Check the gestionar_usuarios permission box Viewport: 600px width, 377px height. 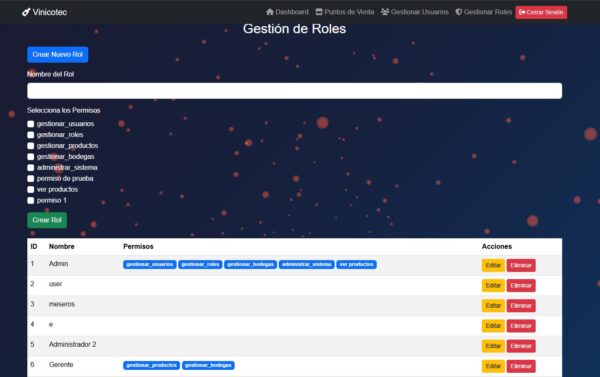31,124
